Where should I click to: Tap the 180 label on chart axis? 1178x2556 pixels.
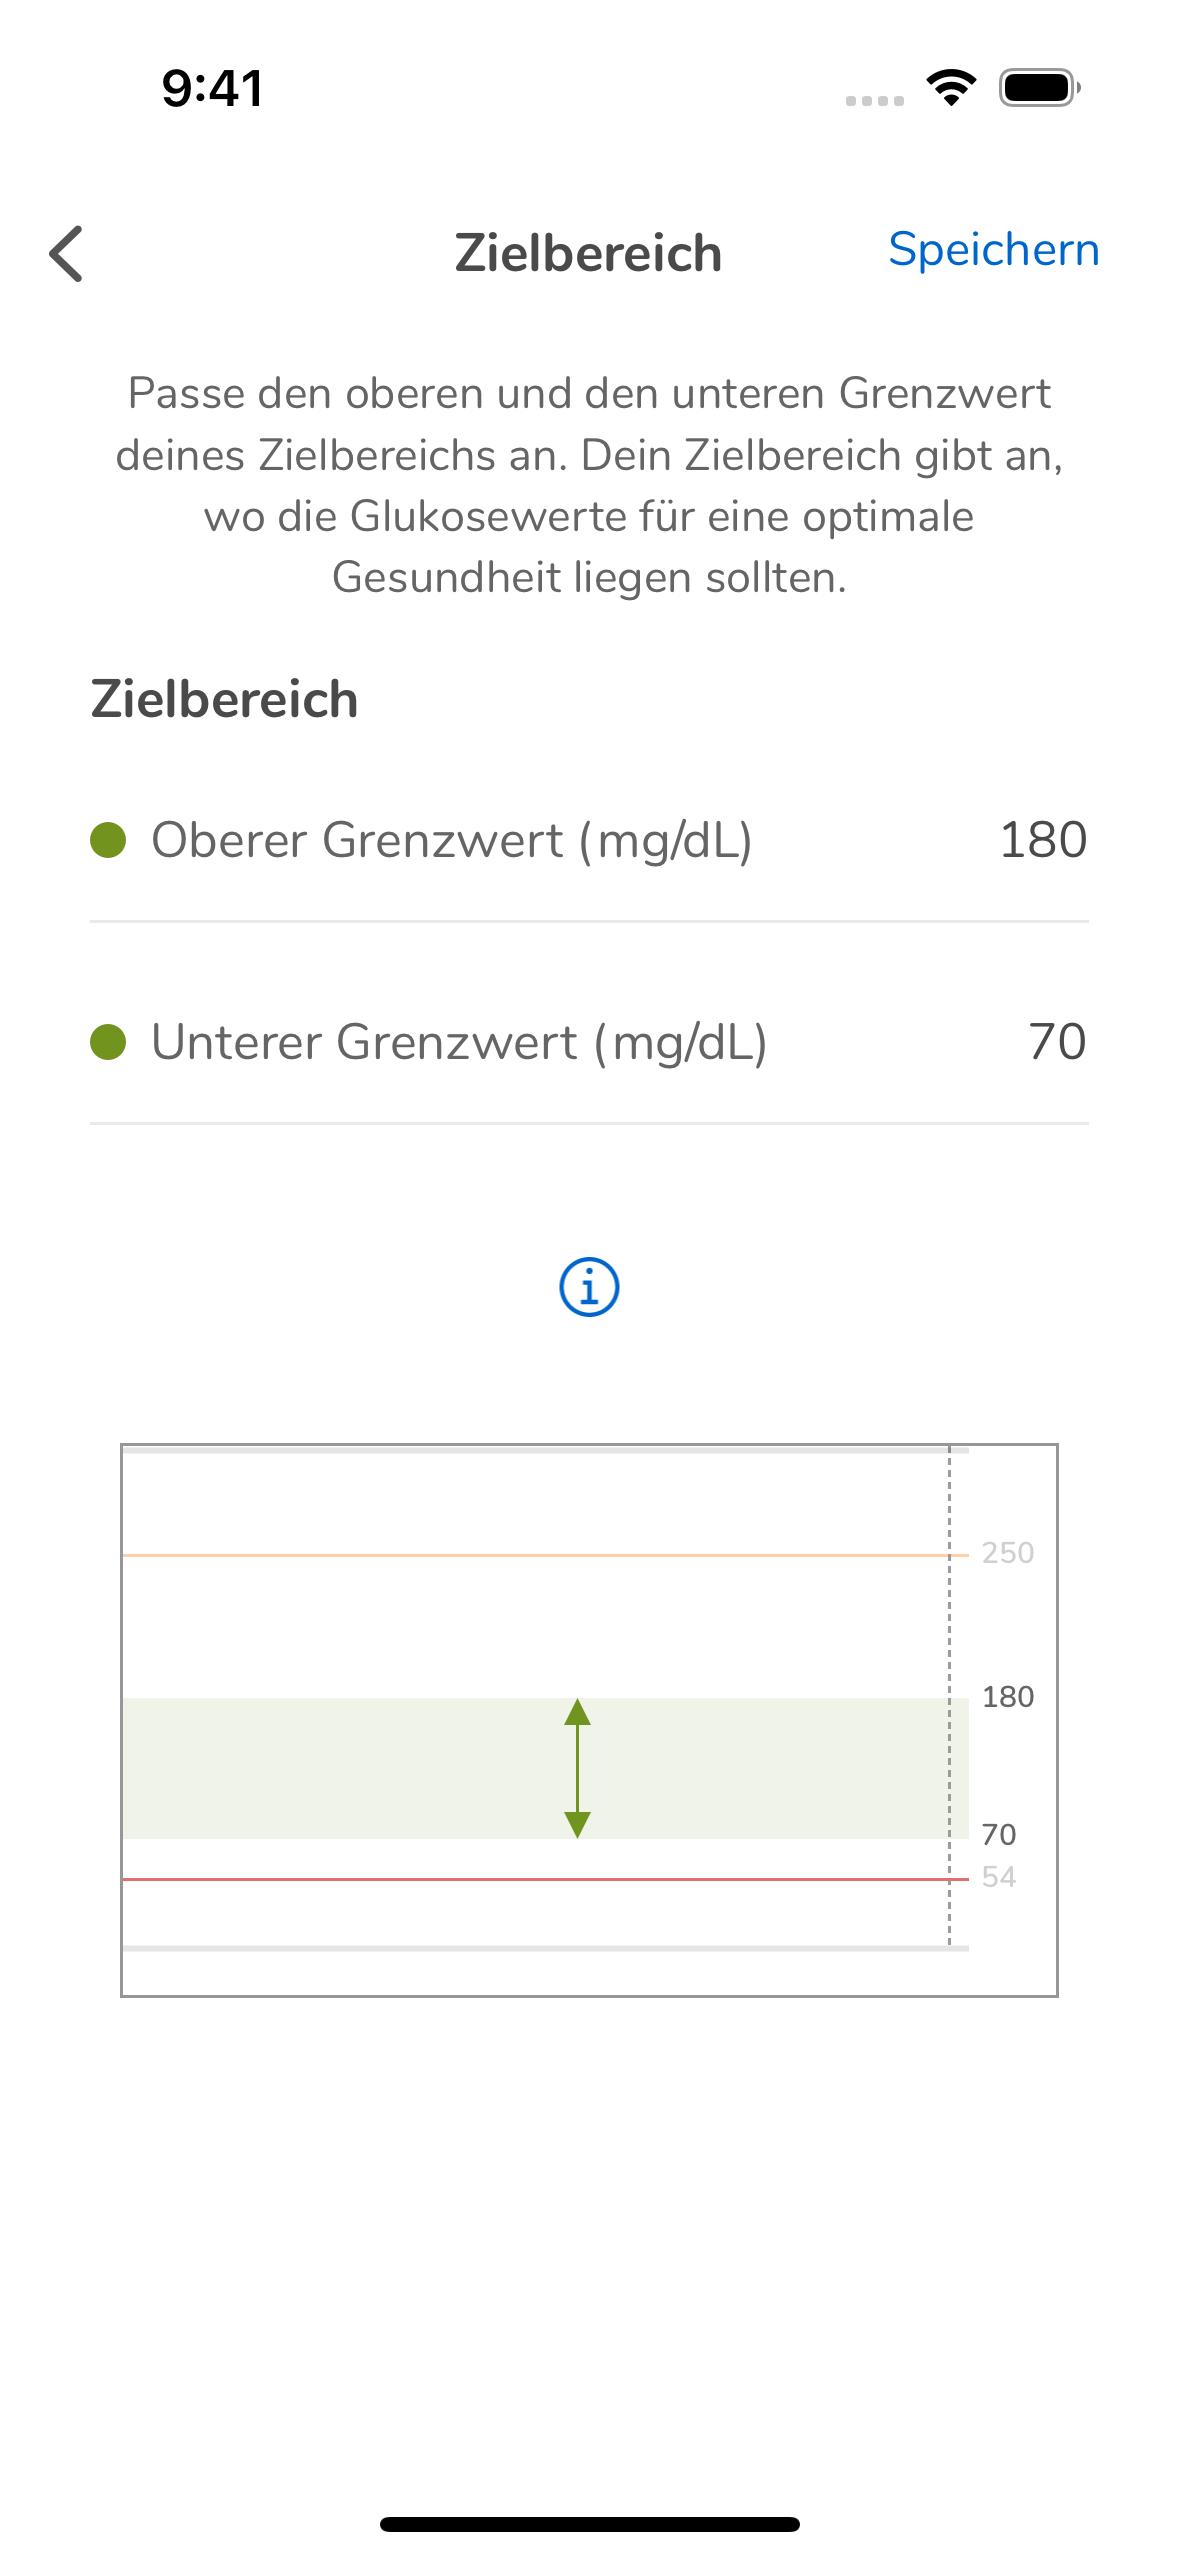(1008, 1697)
